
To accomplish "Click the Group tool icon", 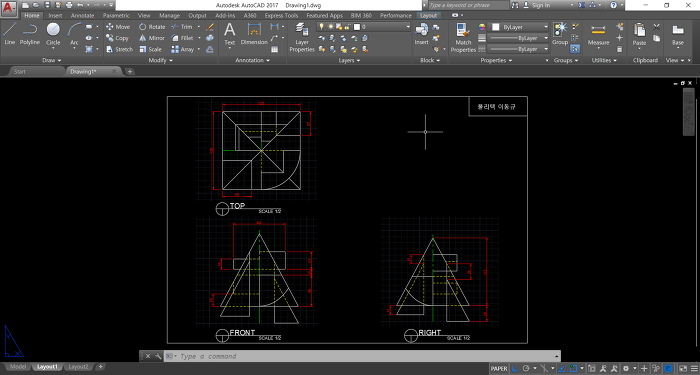I will point(559,34).
